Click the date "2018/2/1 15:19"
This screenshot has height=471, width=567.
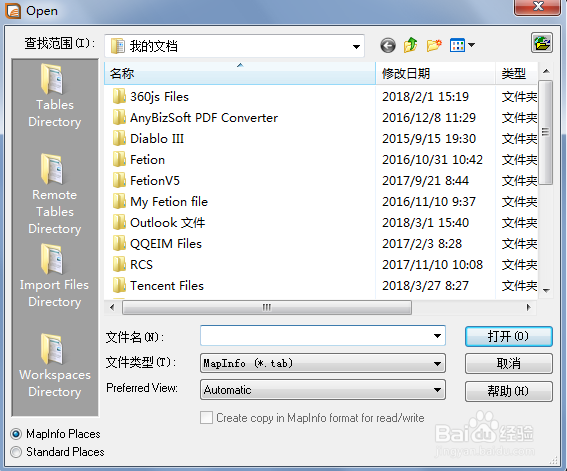pyautogui.click(x=426, y=97)
